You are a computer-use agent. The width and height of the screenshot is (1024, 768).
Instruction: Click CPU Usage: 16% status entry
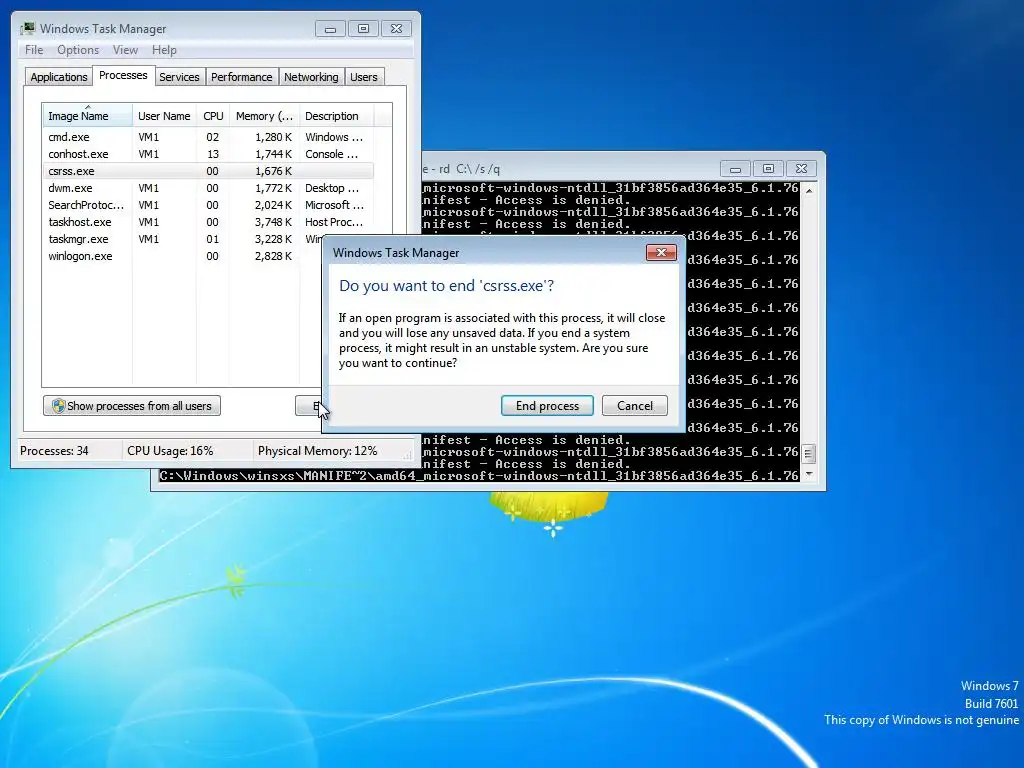click(x=170, y=451)
